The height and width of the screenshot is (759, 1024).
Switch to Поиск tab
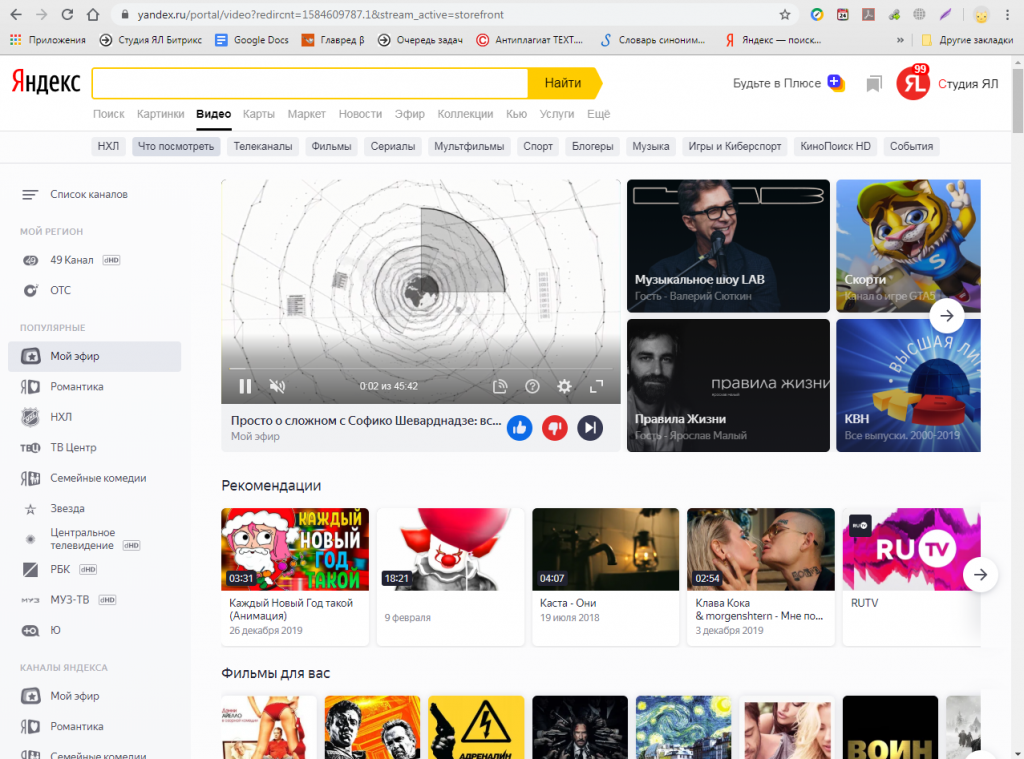[108, 114]
